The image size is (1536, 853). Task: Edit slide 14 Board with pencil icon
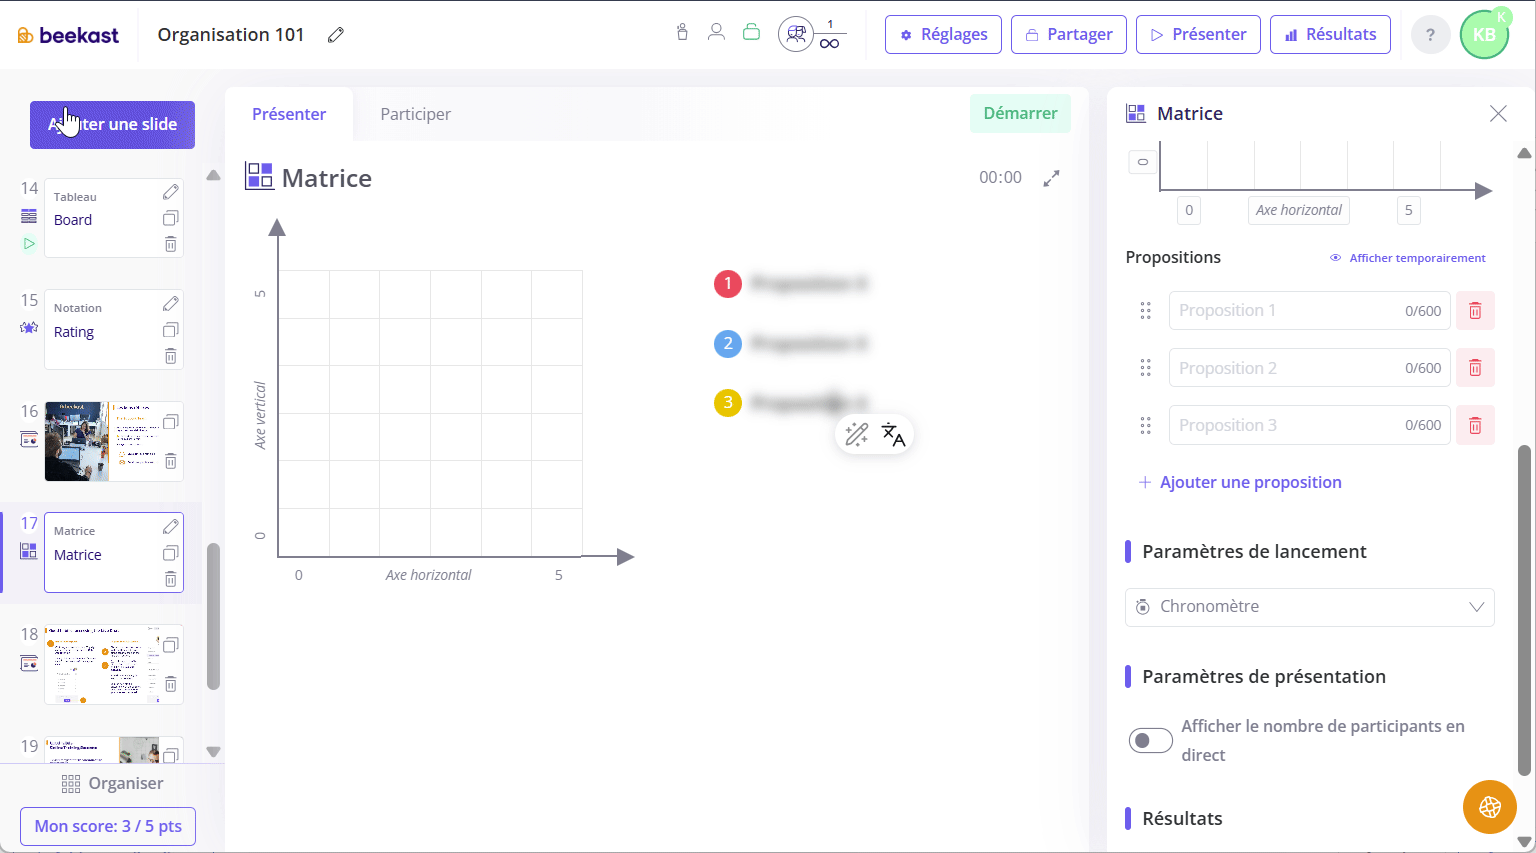[171, 191]
